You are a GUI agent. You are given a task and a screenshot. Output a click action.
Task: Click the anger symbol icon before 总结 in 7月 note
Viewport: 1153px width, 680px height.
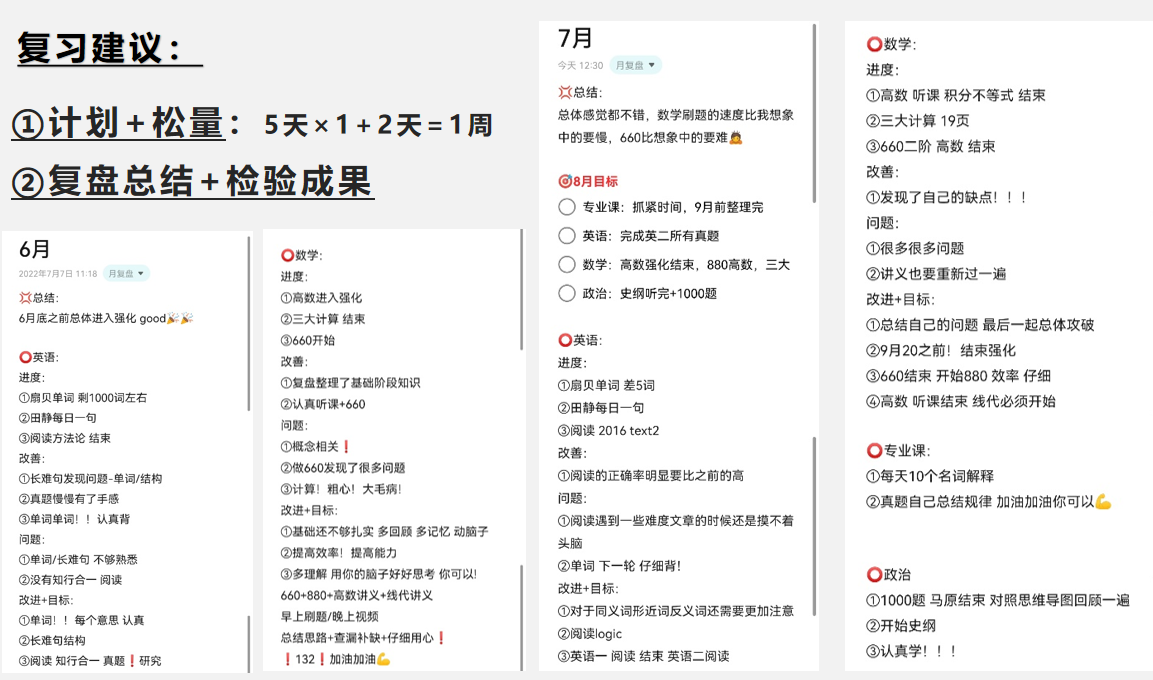tap(565, 91)
